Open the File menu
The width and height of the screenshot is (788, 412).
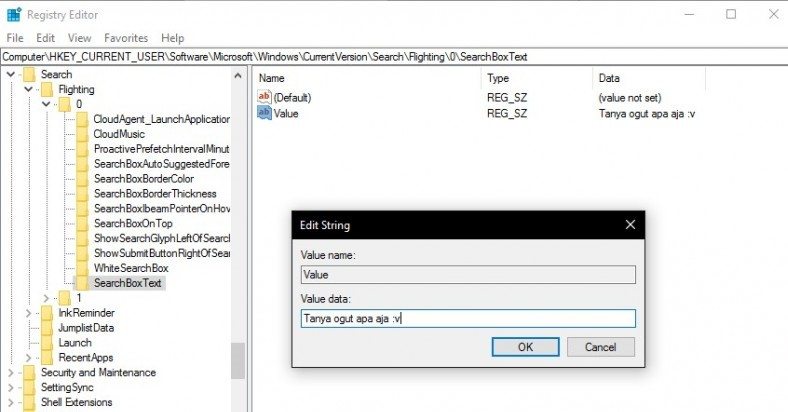[15, 38]
